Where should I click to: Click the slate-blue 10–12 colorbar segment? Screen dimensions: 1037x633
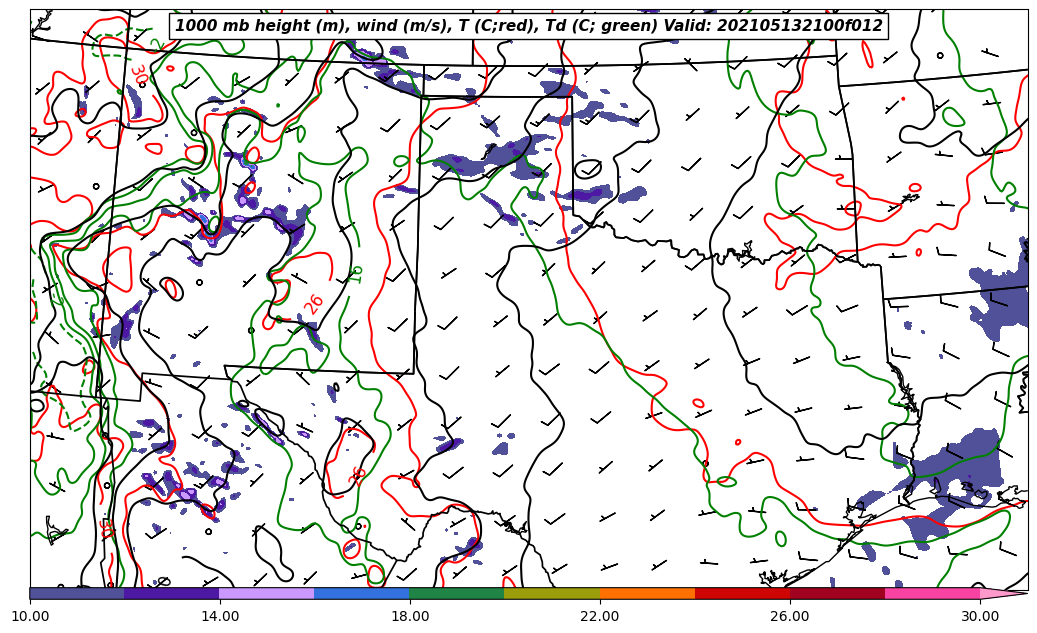click(77, 593)
